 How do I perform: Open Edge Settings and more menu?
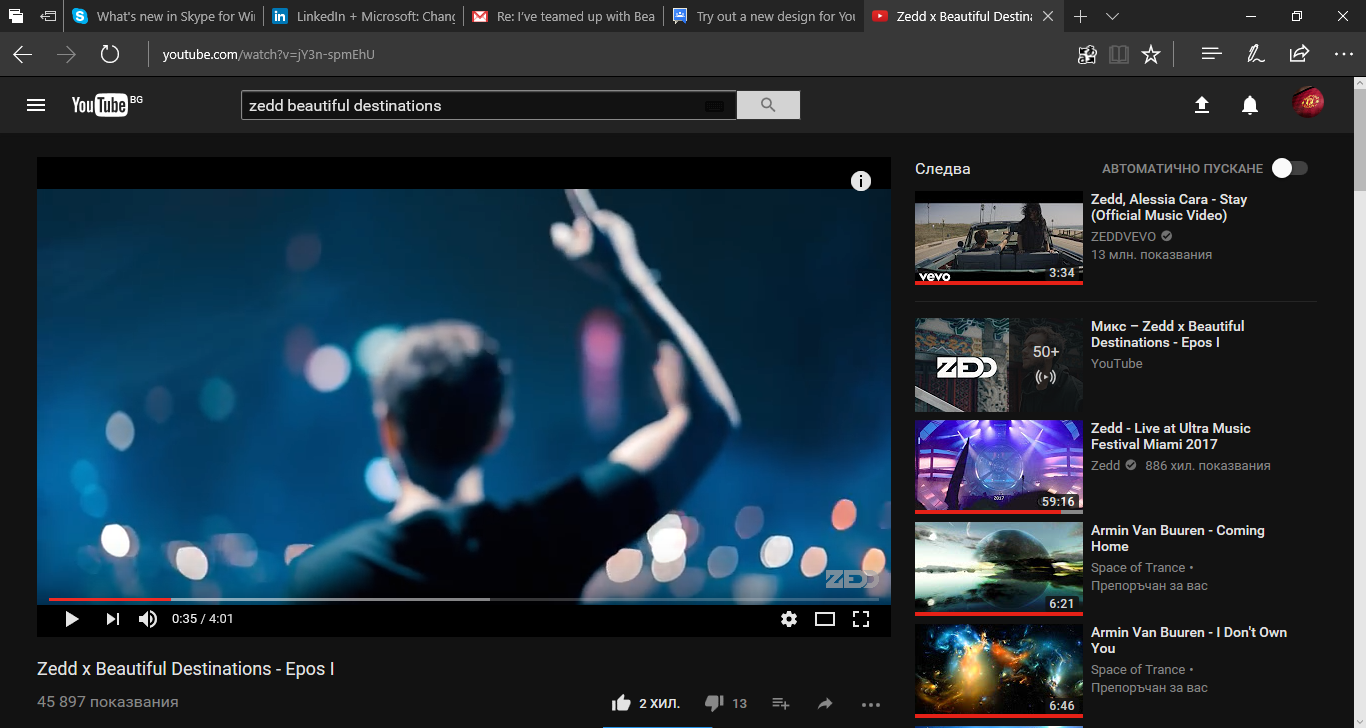(1343, 54)
